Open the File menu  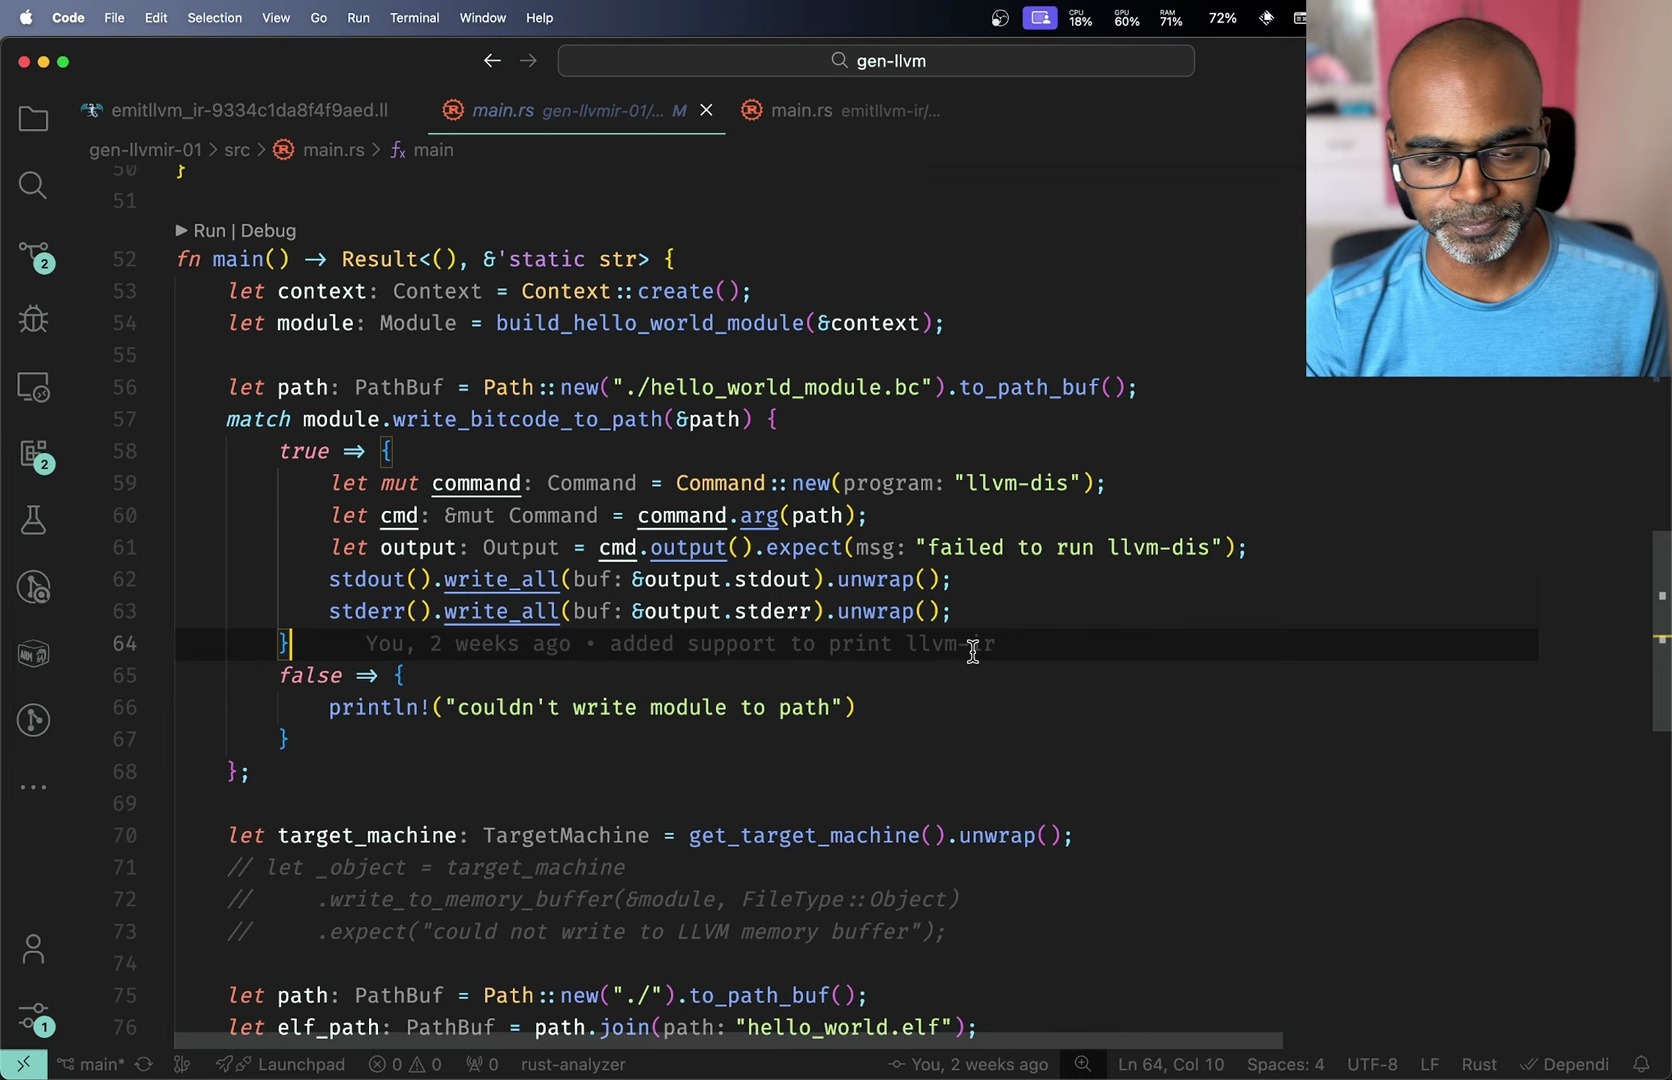[114, 18]
